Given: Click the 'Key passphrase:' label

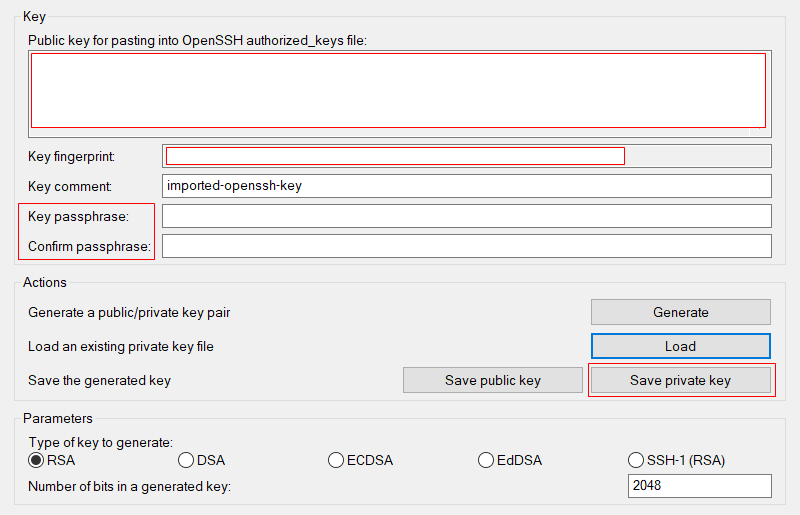Looking at the screenshot, I should tap(79, 216).
